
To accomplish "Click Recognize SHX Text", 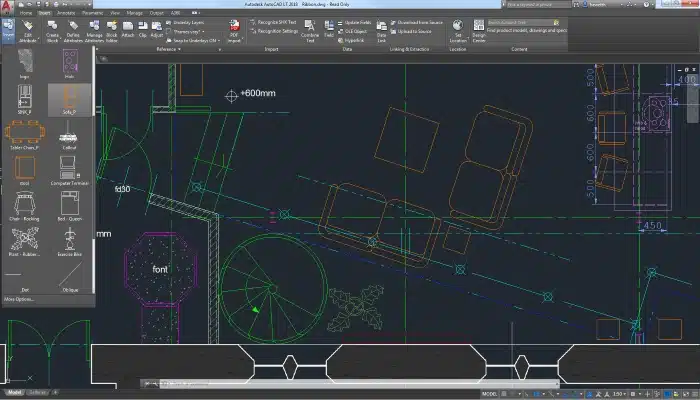I will point(273,22).
